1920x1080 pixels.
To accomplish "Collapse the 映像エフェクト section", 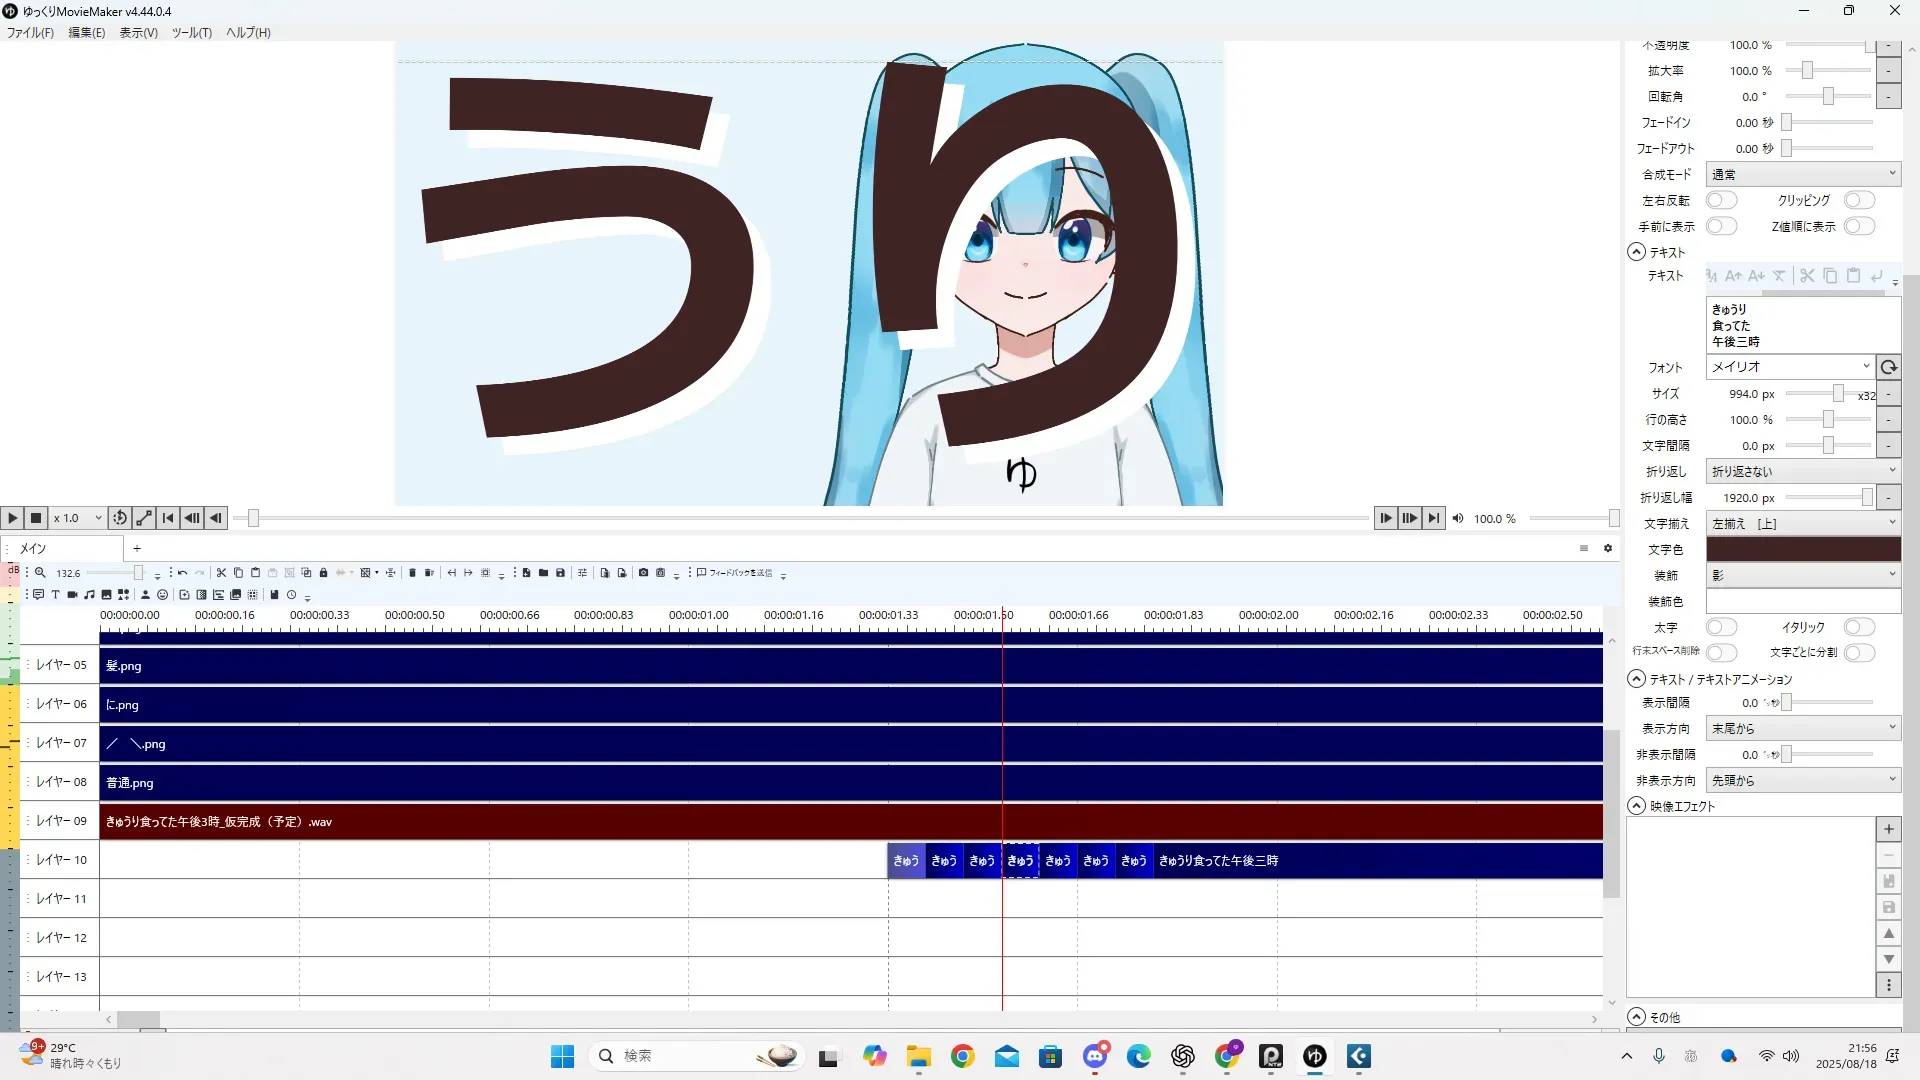I will tap(1637, 806).
